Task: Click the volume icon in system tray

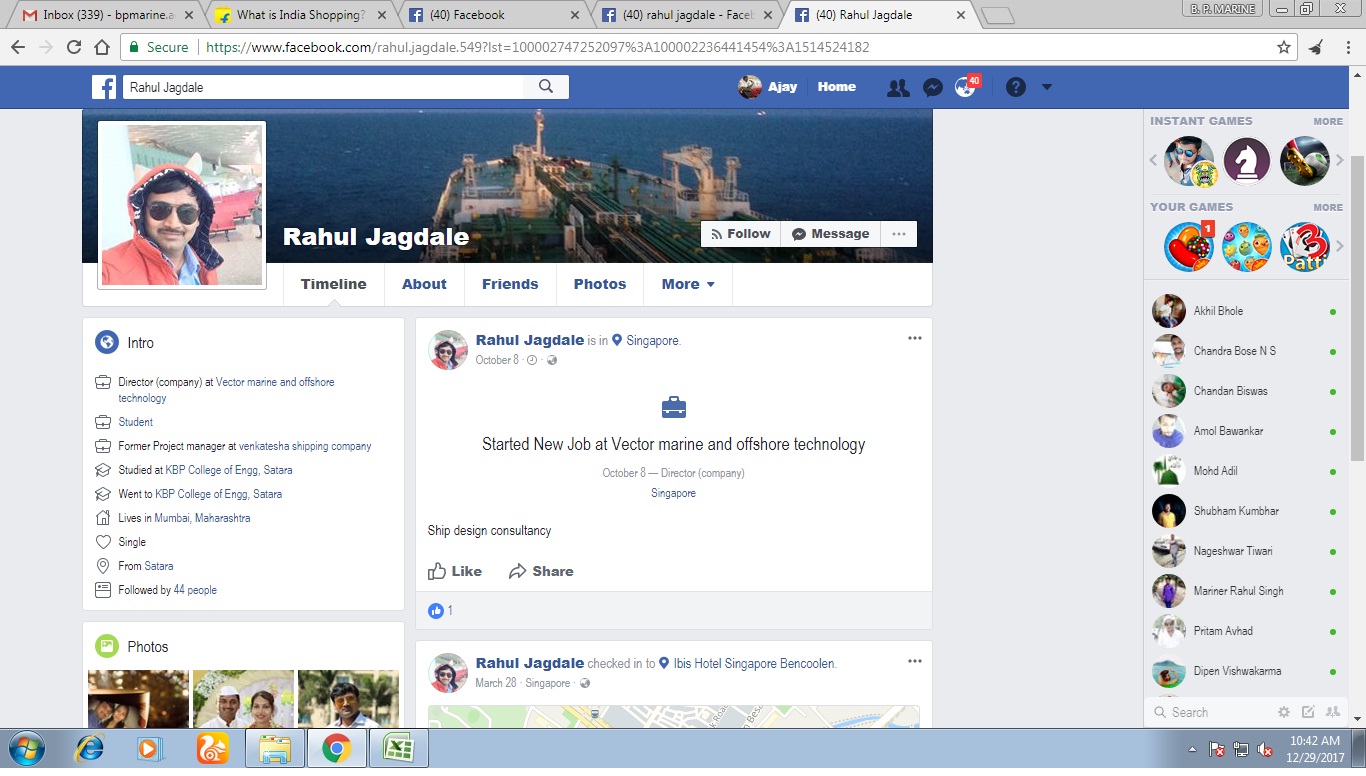Action: point(1264,749)
